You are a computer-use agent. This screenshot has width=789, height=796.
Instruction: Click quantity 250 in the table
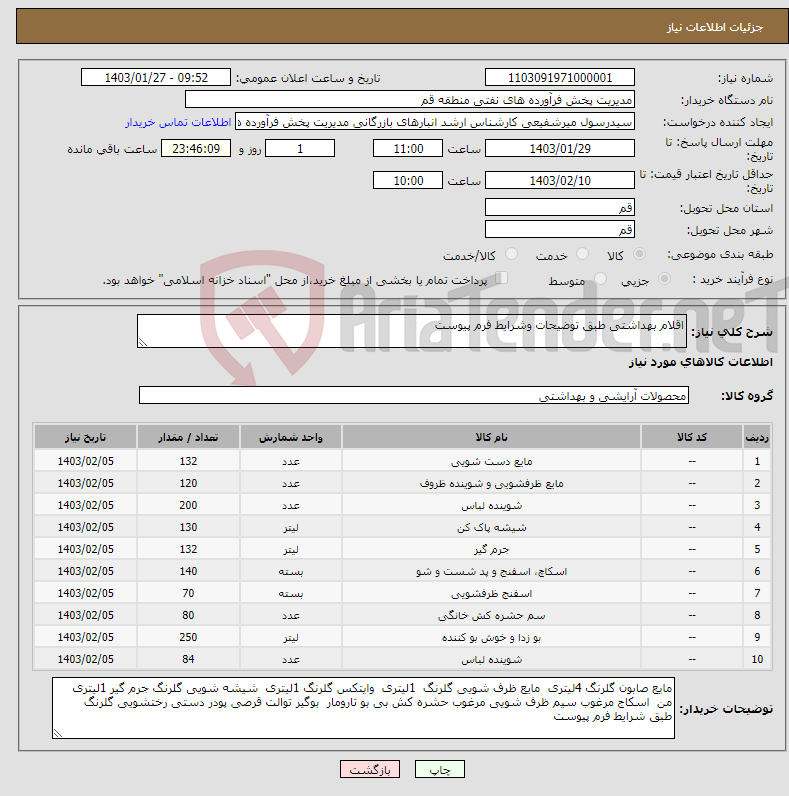[188, 637]
